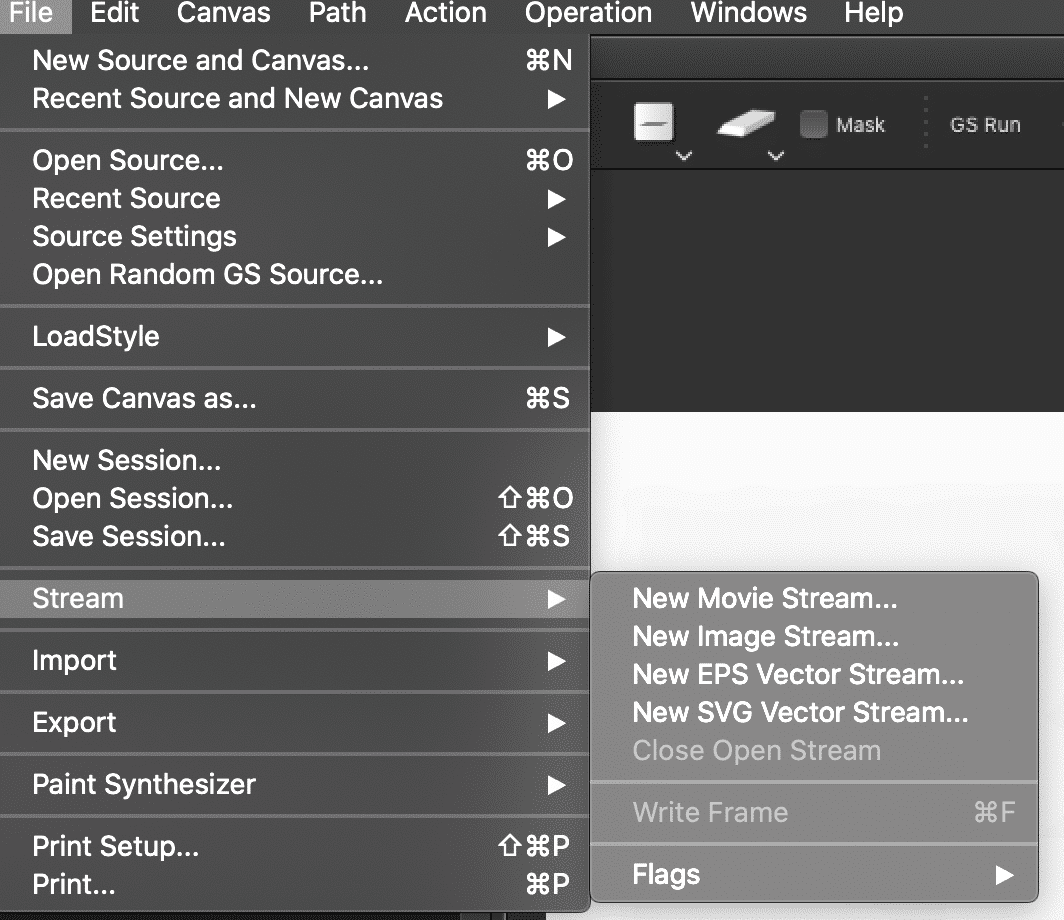Open the Edit menu

(x=114, y=13)
